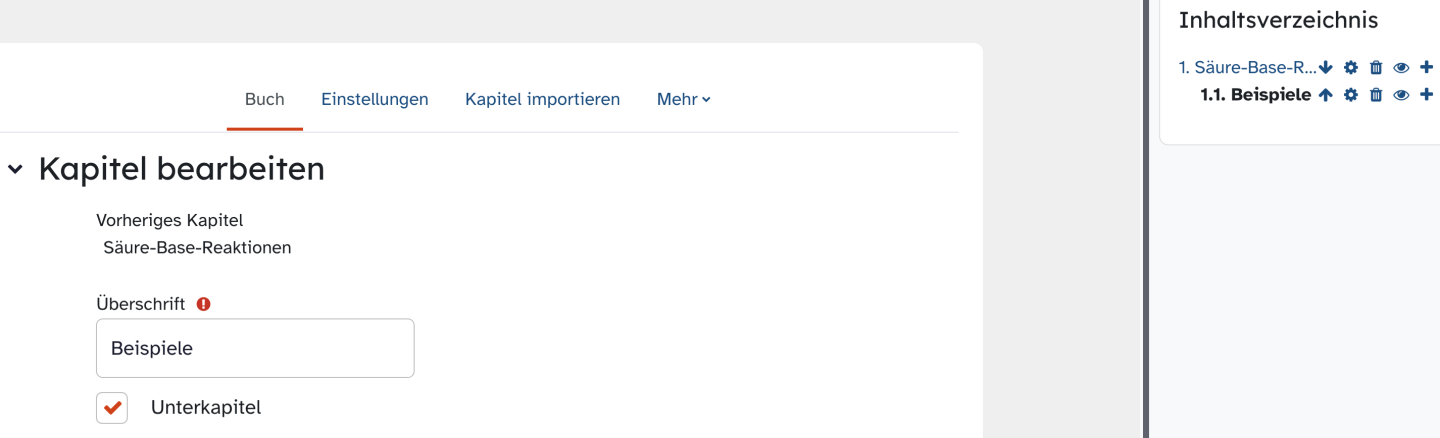This screenshot has height=438, width=1440.
Task: Uncheck the Unterkapitel checkbox
Action: click(112, 408)
